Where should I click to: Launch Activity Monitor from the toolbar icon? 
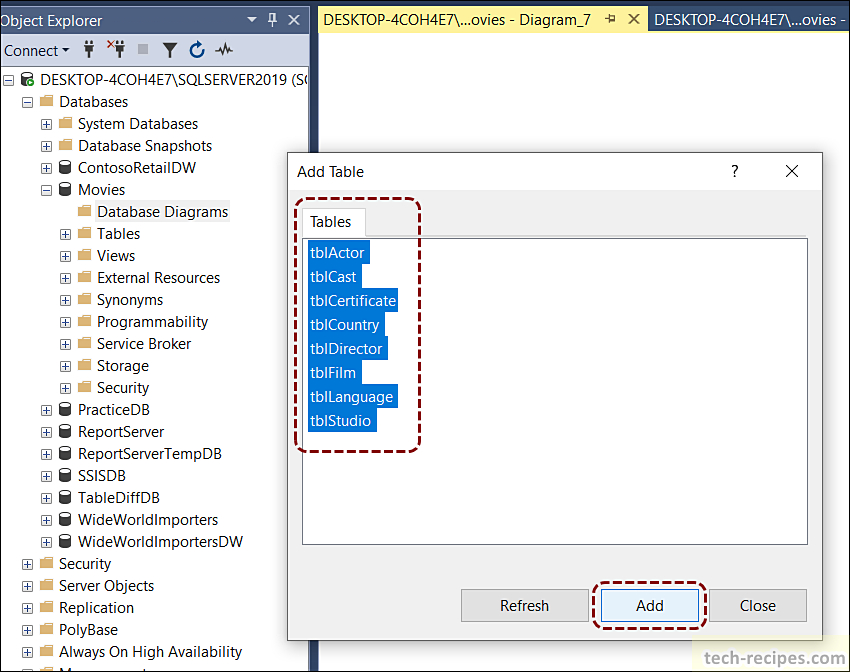(x=223, y=50)
